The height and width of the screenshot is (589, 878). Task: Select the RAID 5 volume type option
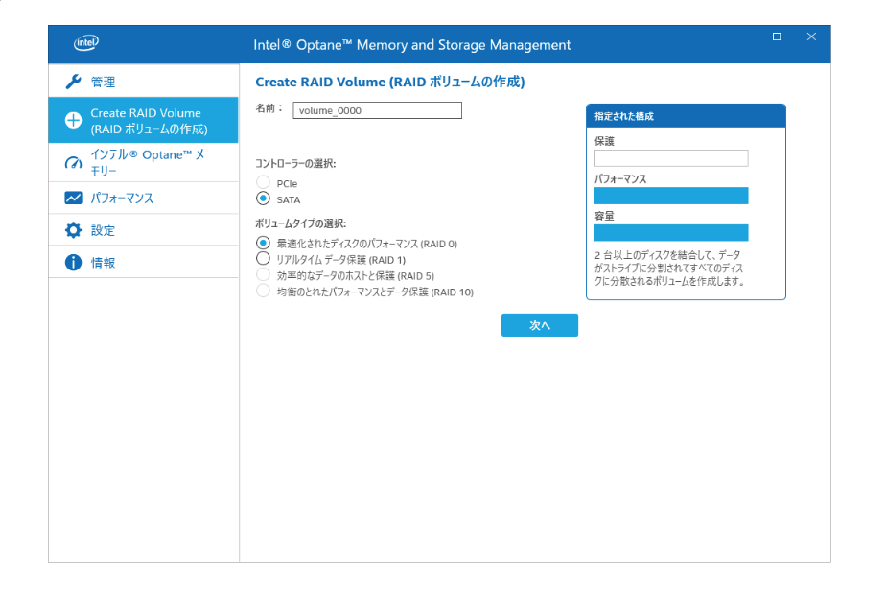coord(263,275)
